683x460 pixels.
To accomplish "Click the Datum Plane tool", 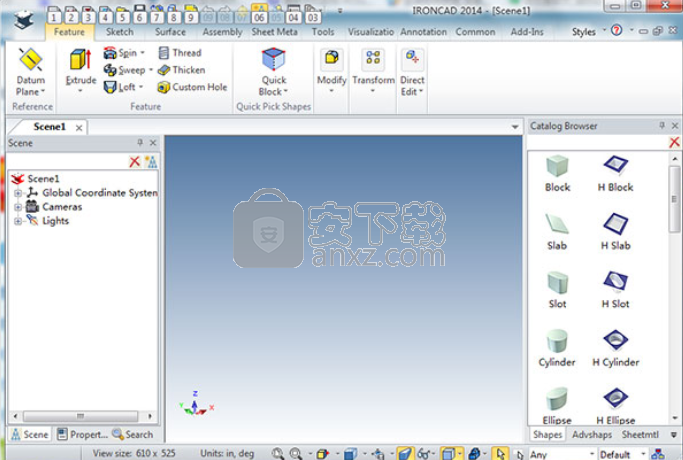I will pyautogui.click(x=30, y=72).
